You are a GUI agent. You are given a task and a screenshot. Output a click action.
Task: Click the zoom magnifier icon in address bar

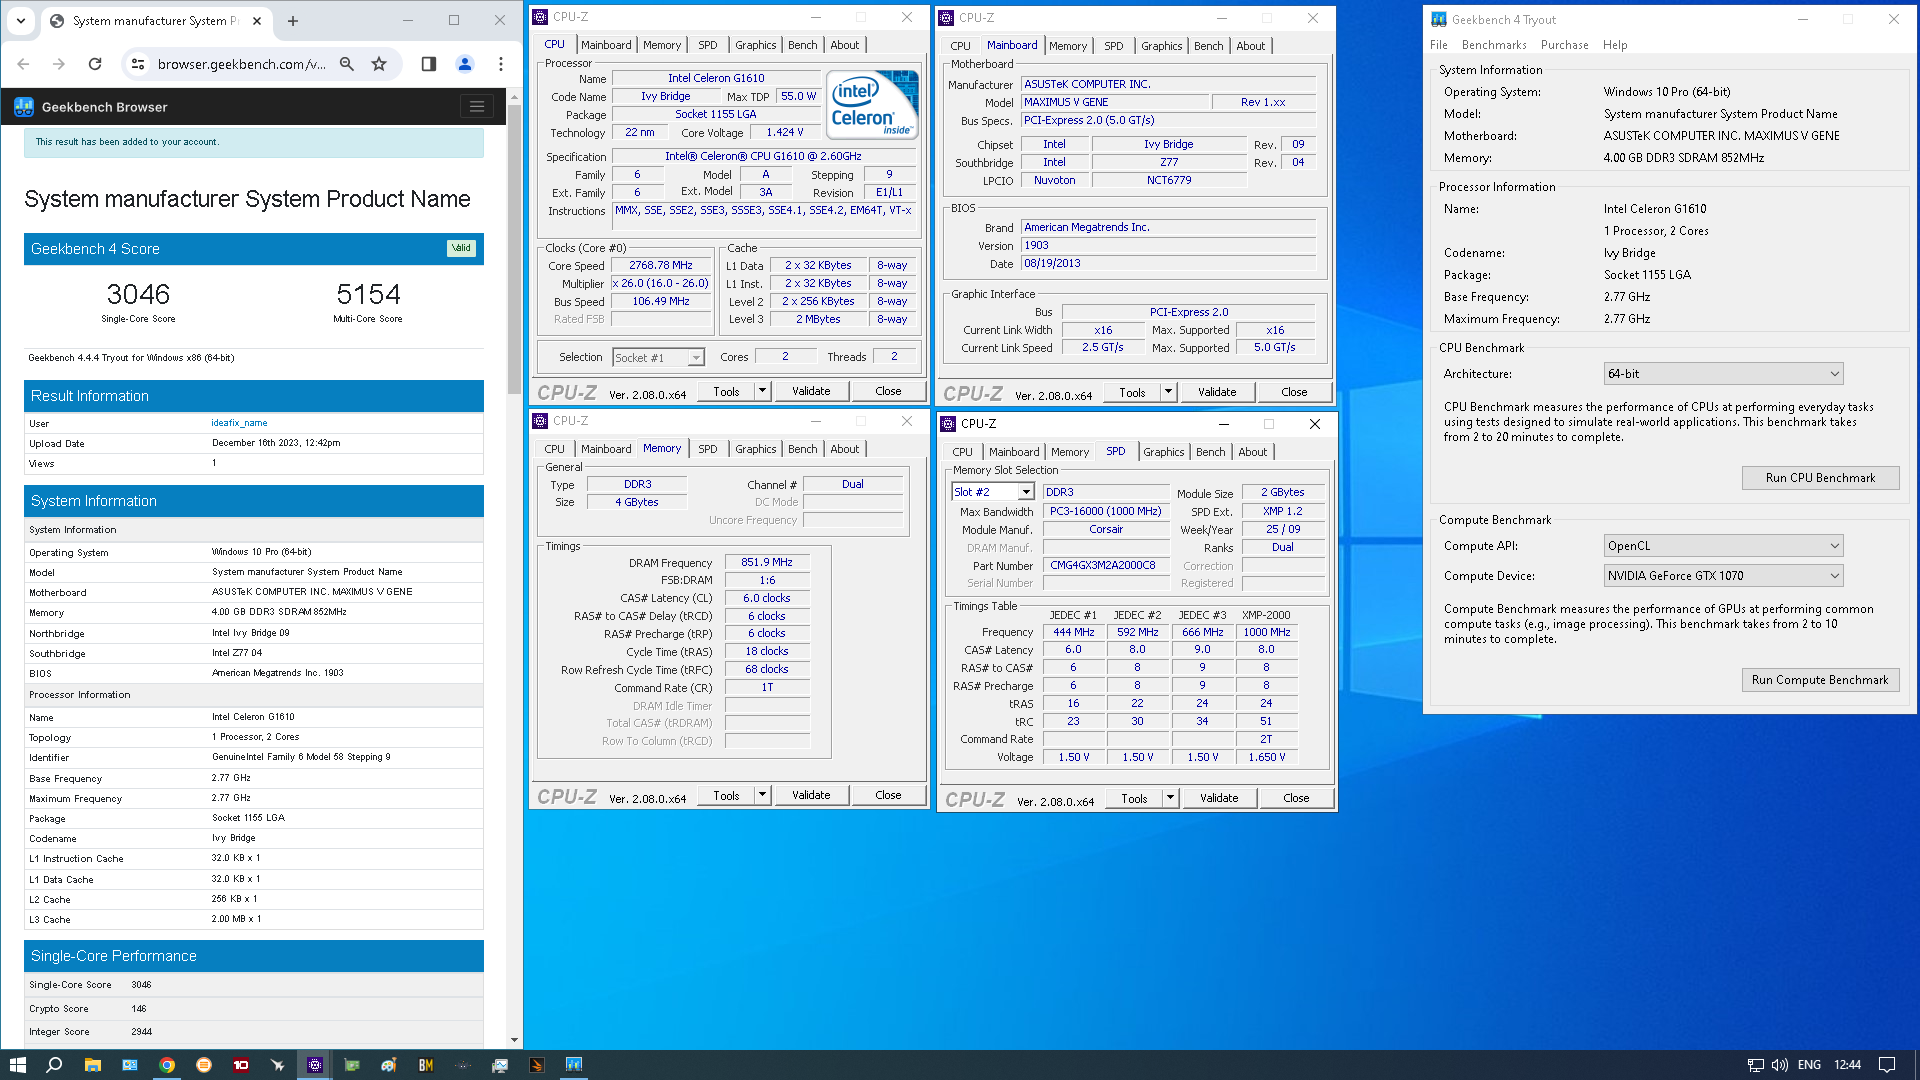click(x=347, y=64)
